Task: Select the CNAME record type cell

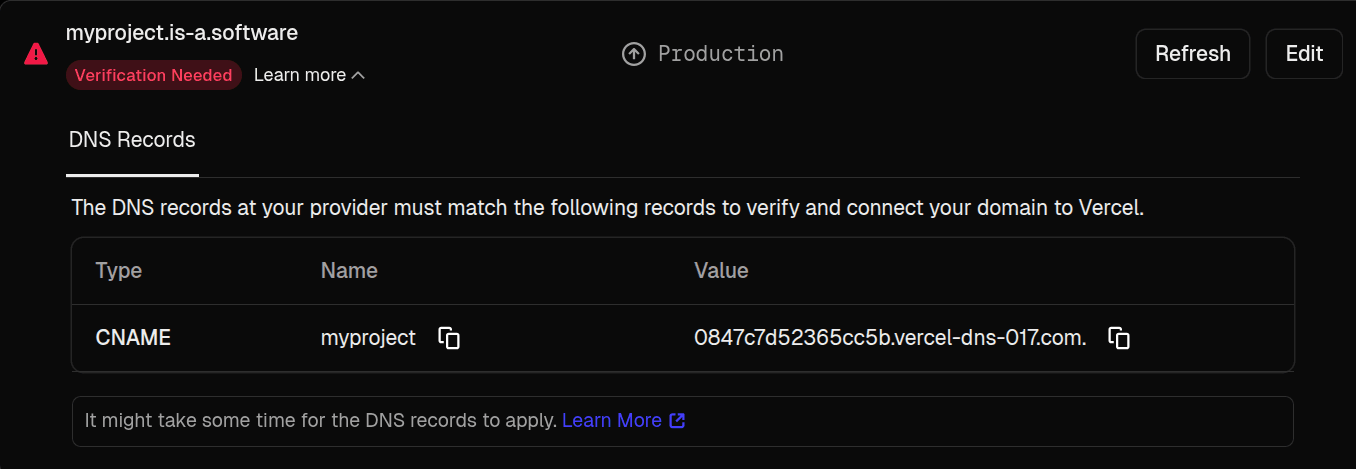Action: click(133, 338)
